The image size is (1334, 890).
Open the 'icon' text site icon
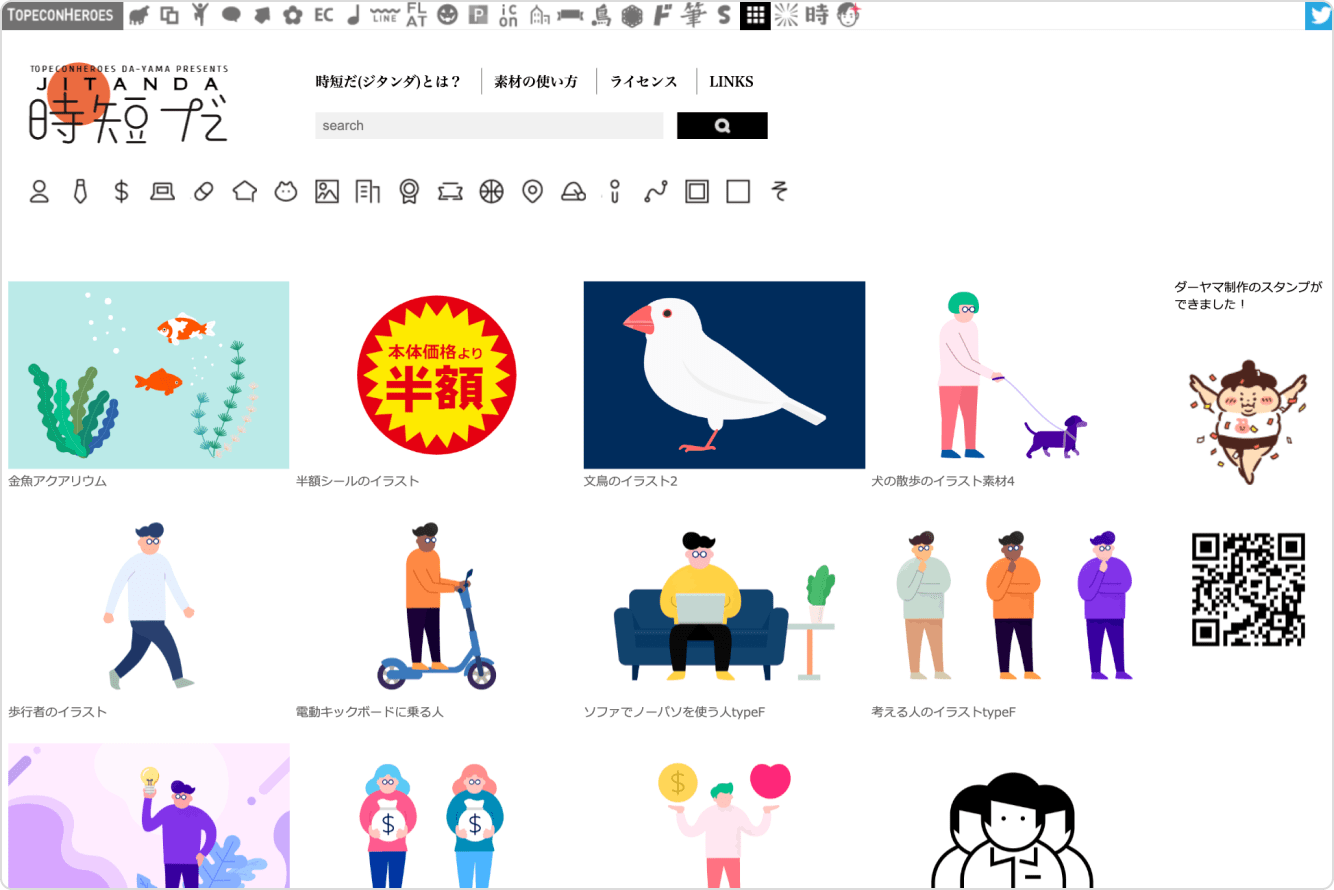click(508, 15)
